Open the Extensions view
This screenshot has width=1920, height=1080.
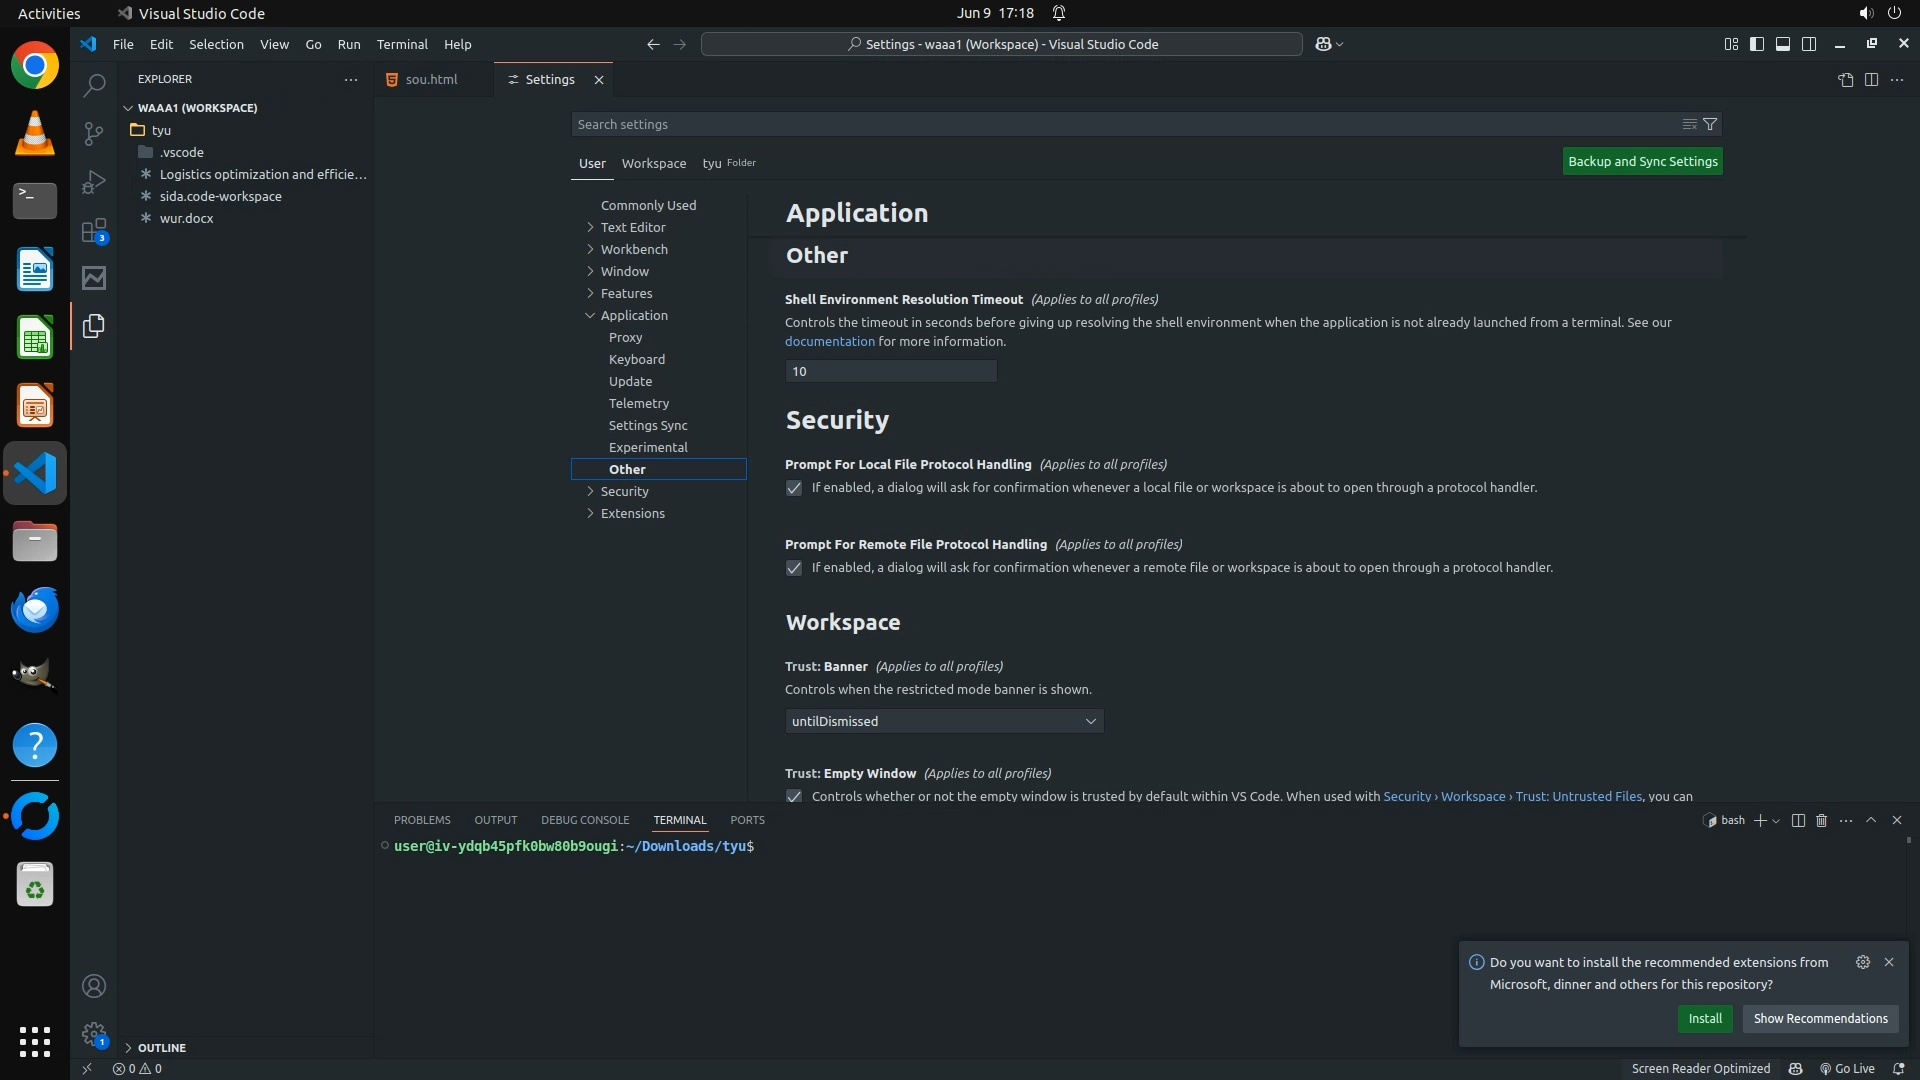pyautogui.click(x=94, y=231)
